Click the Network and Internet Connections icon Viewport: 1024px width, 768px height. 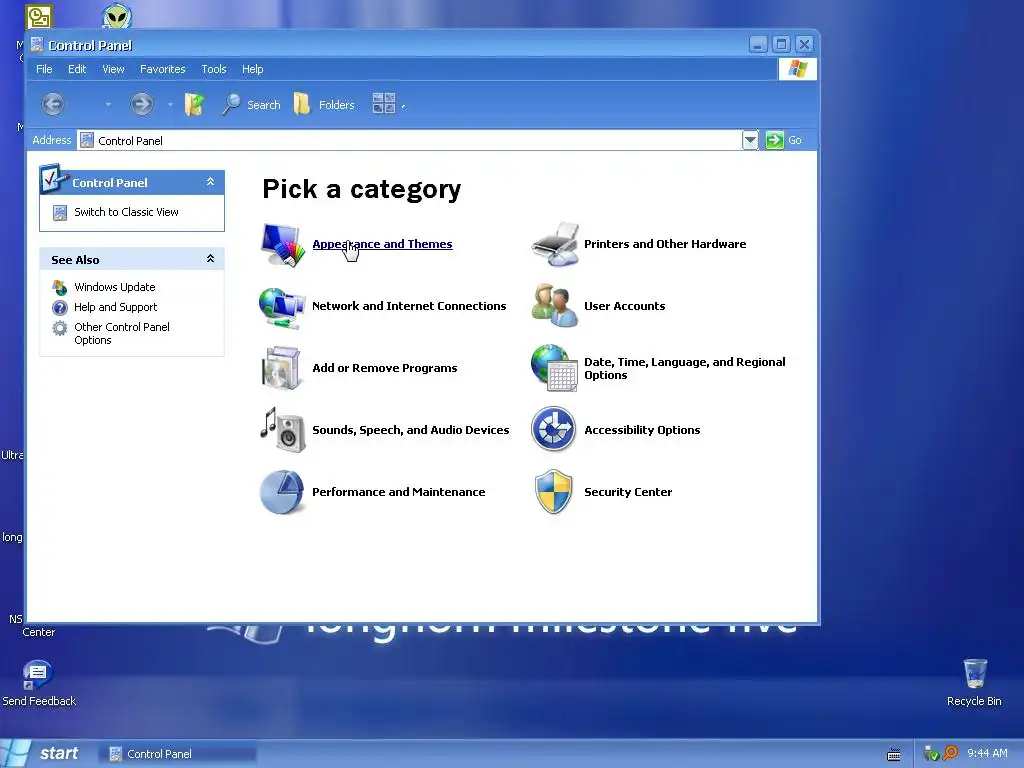tap(282, 307)
